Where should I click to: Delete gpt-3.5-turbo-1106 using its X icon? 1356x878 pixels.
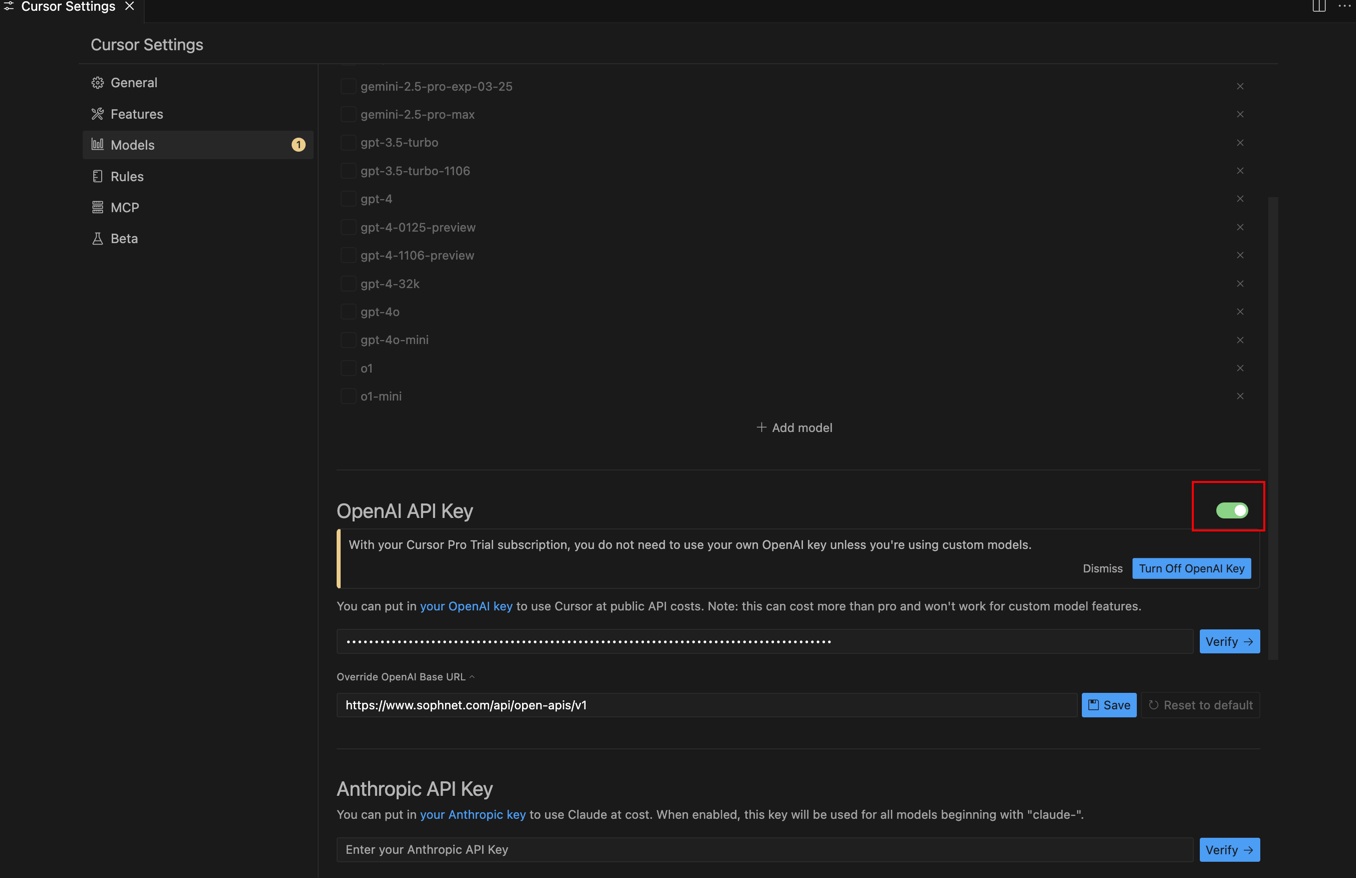tap(1240, 171)
